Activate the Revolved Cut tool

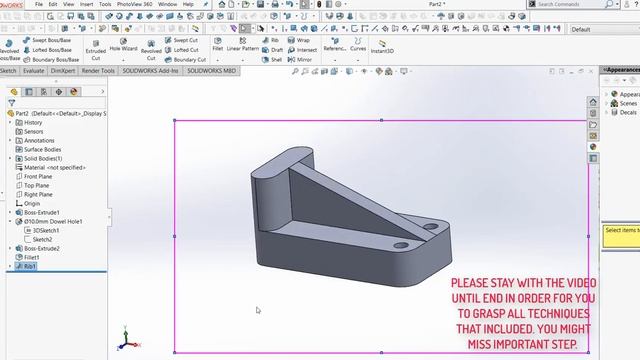tap(151, 50)
